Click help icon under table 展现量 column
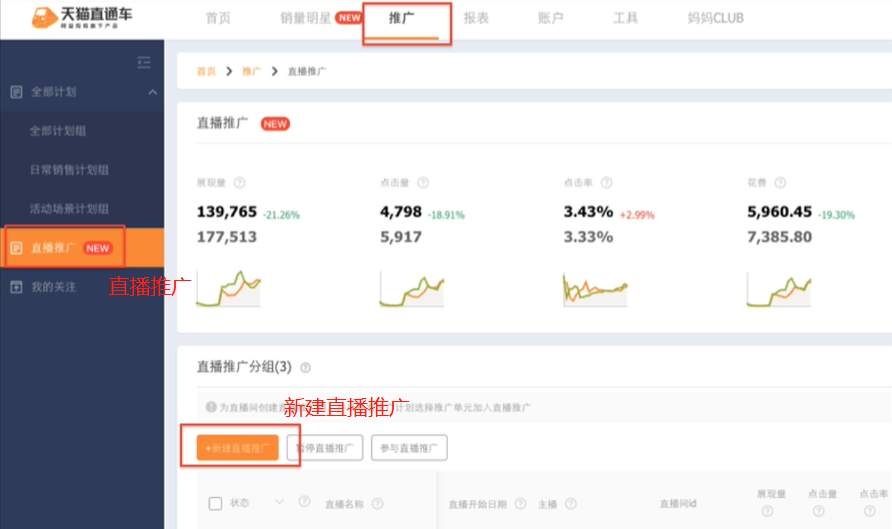The height and width of the screenshot is (529, 892). click(x=767, y=511)
